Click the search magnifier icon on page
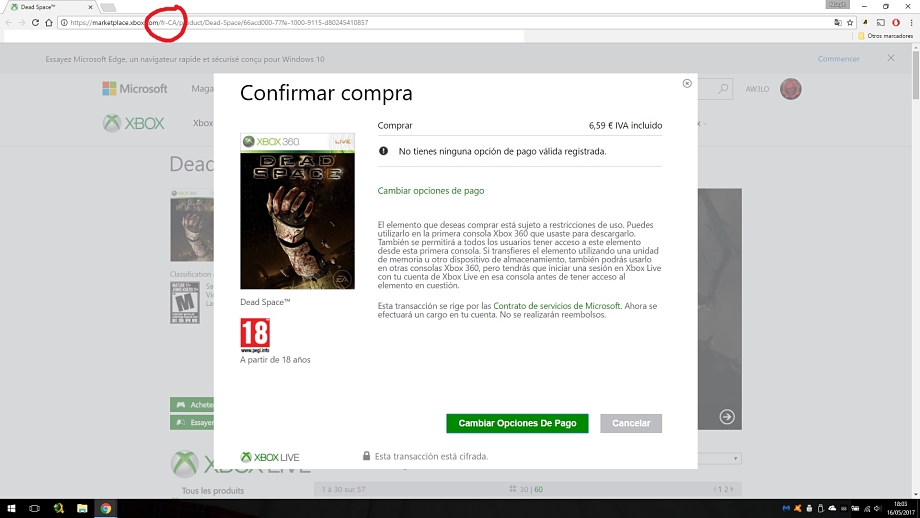The image size is (920, 518). pyautogui.click(x=723, y=89)
